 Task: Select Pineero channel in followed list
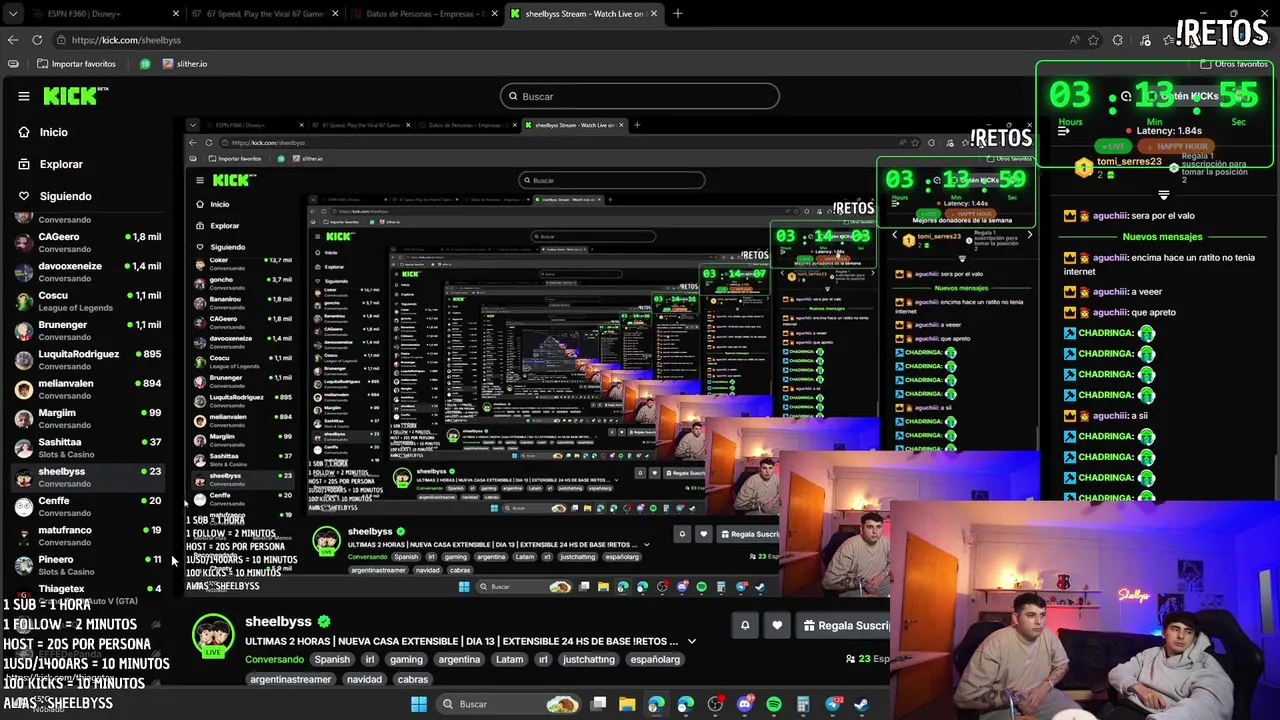[88, 565]
